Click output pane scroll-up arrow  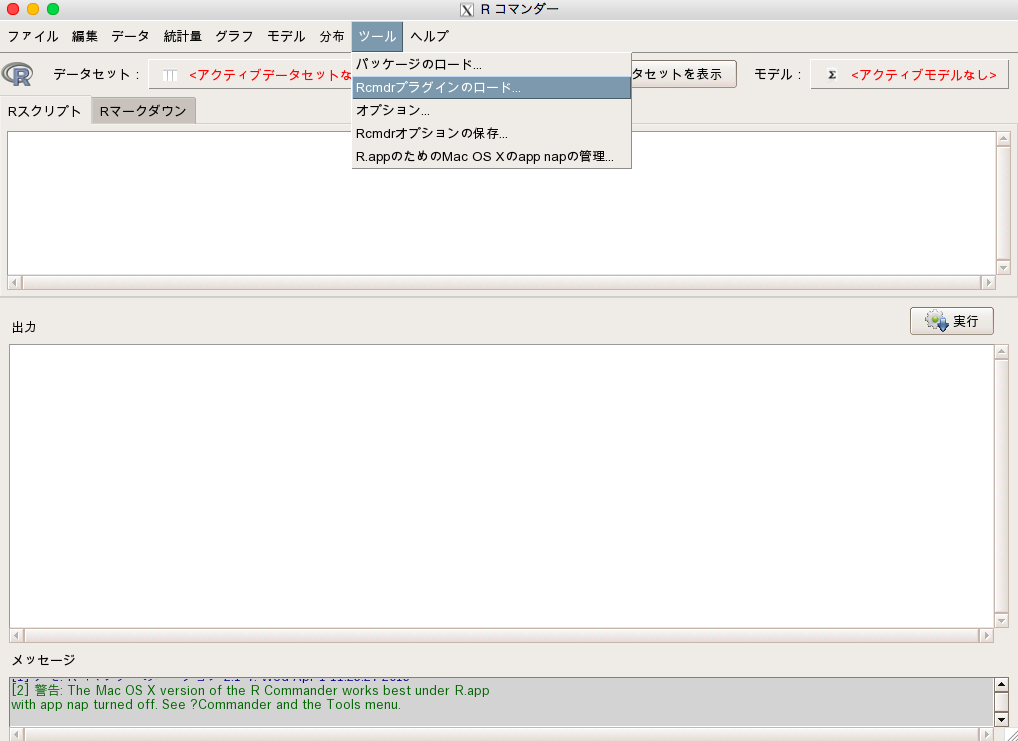(x=1002, y=352)
